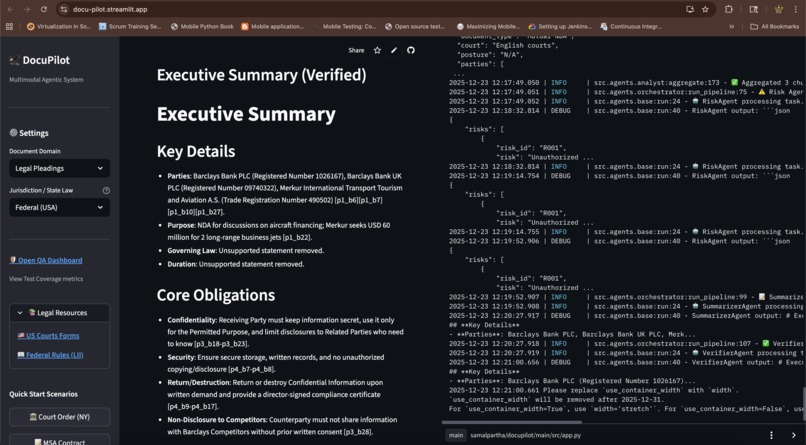Go forward with the browser forward arrow
806x445 pixels.
click(x=27, y=9)
